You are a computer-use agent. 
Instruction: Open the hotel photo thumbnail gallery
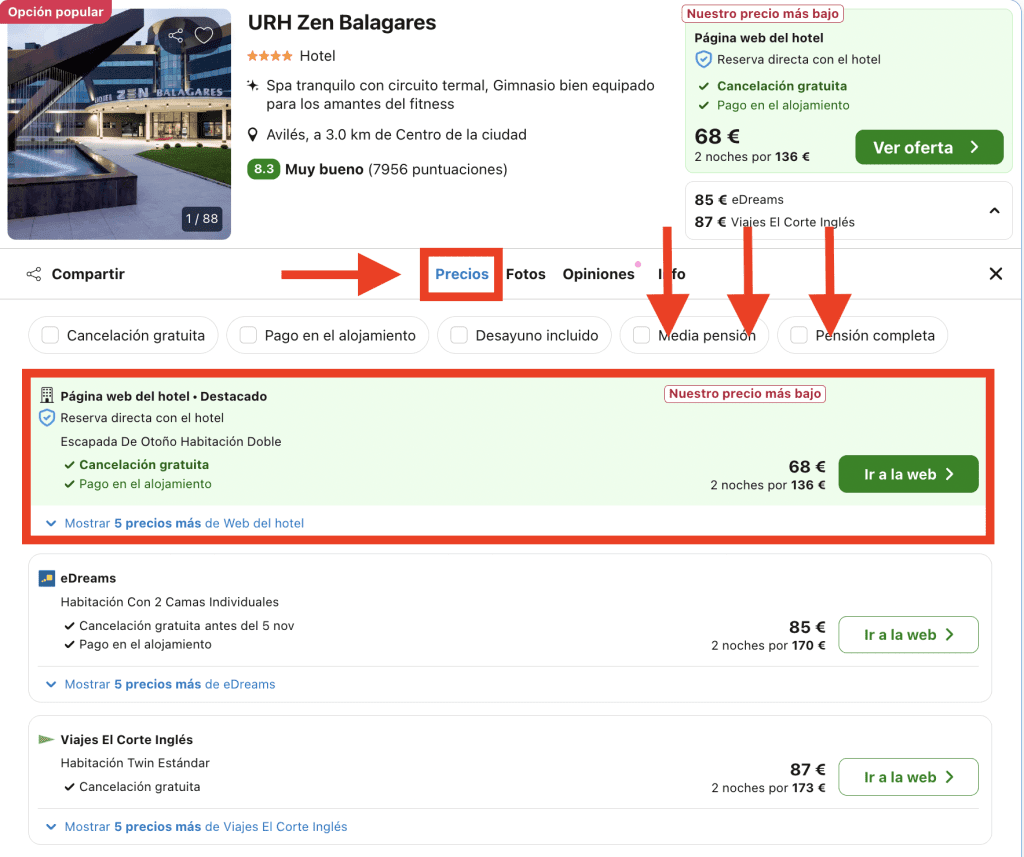[x=119, y=125]
